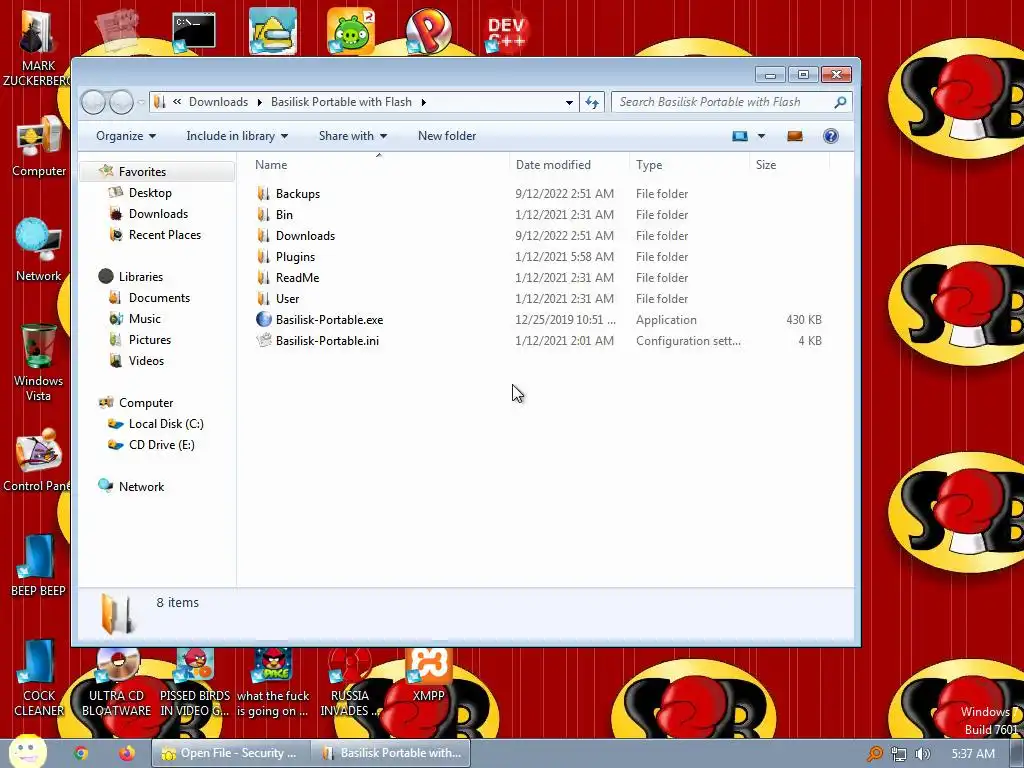Select the User folder icon
The height and width of the screenshot is (768, 1024).
263,298
